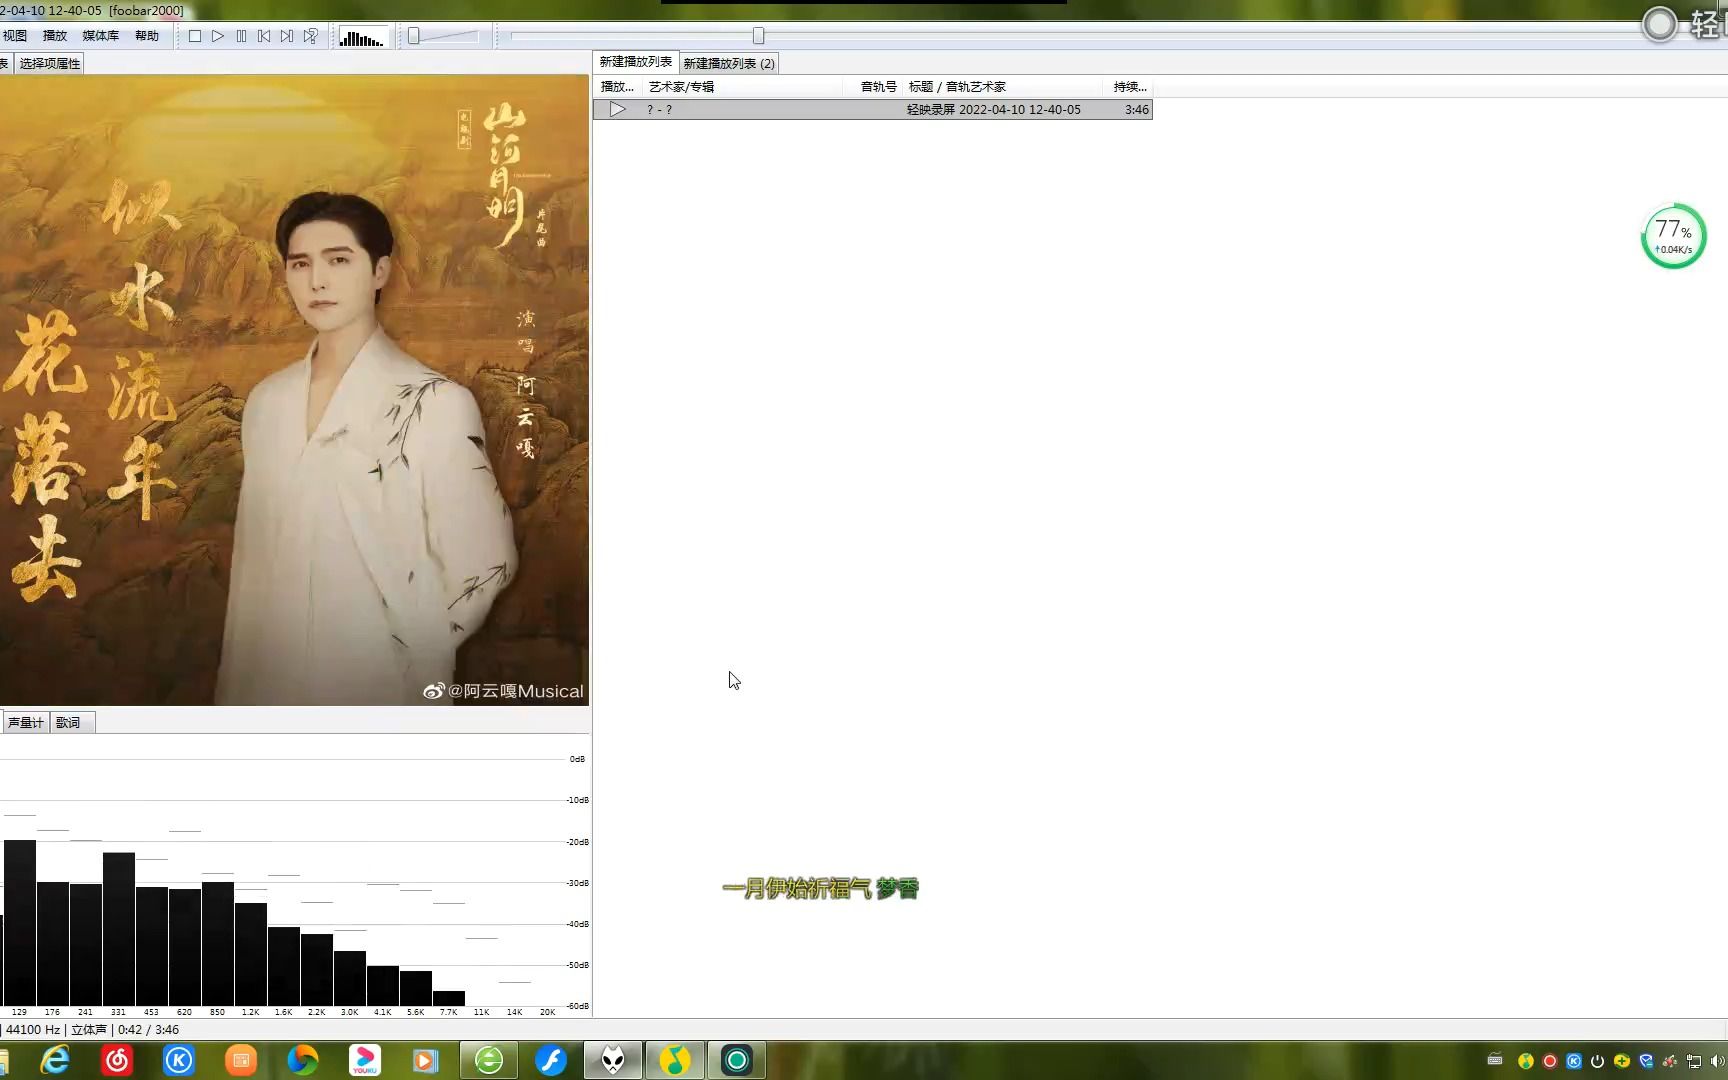Play a random track
The width and height of the screenshot is (1728, 1080).
click(x=311, y=36)
